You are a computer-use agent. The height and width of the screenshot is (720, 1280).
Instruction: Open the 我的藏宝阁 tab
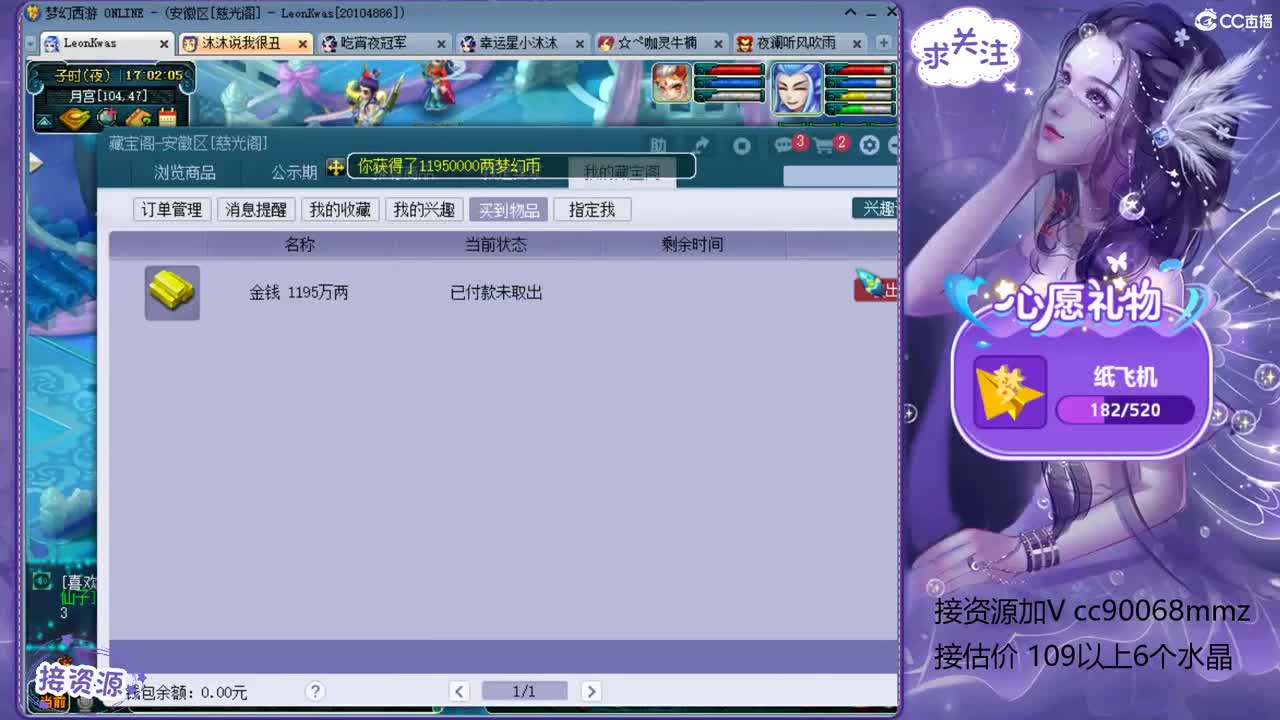tap(622, 172)
